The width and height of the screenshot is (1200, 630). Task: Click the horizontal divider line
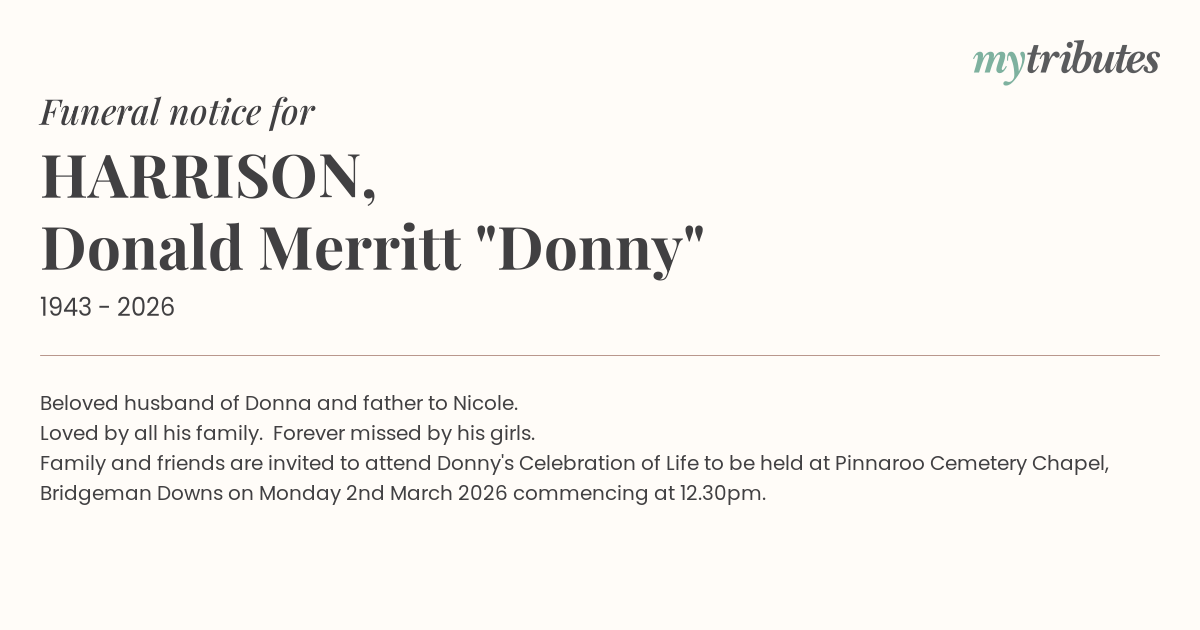[x=600, y=355]
